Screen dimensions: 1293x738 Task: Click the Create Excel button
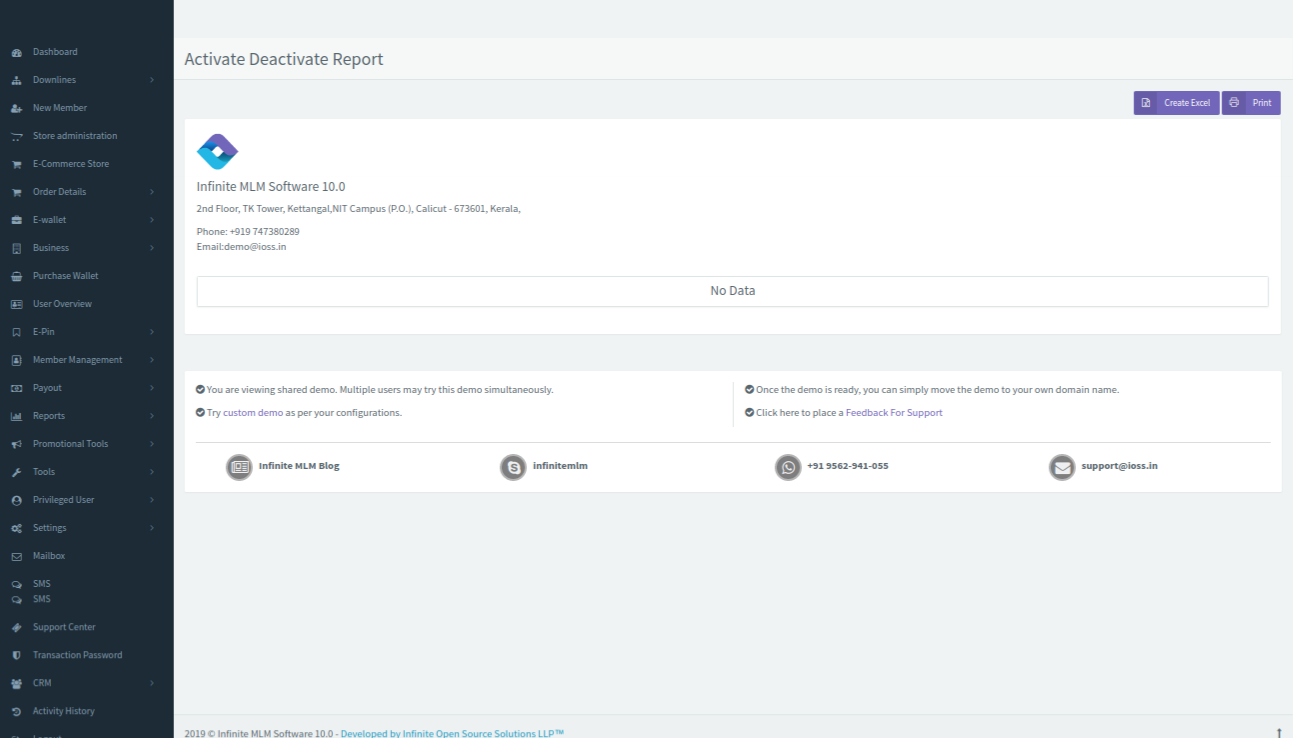point(1176,103)
